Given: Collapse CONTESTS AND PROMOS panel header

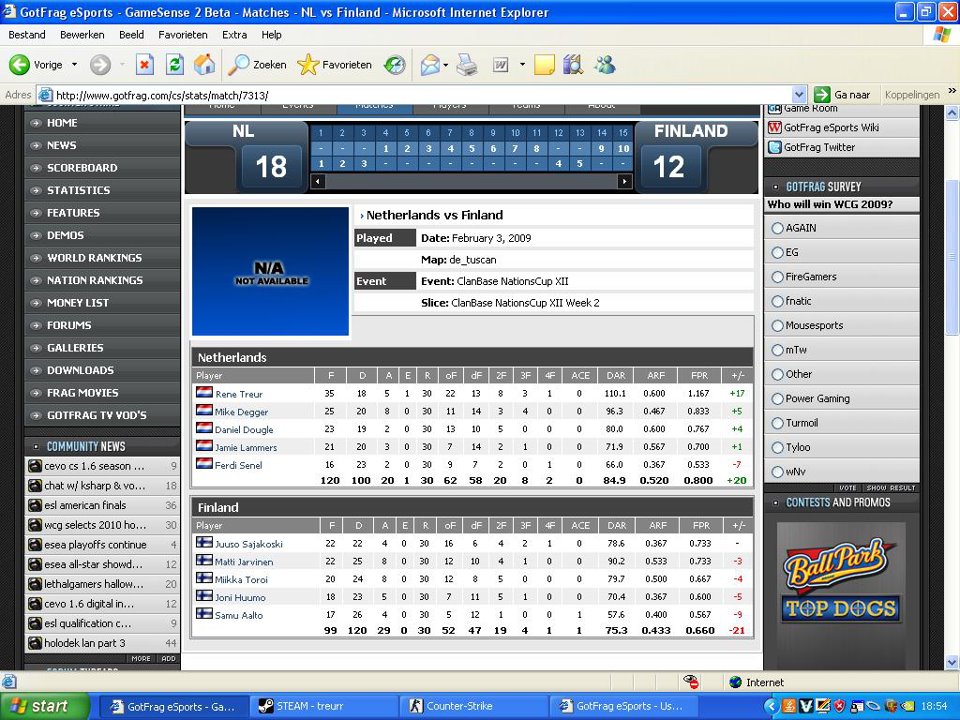Looking at the screenshot, I should [841, 503].
